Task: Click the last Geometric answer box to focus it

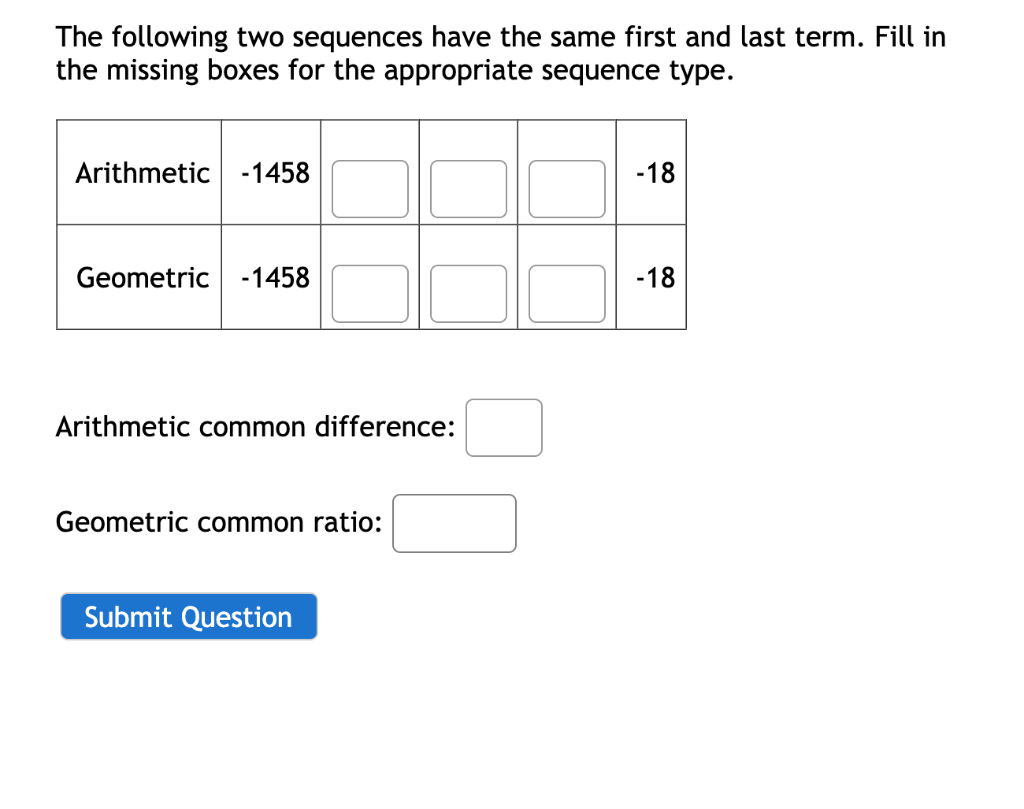Action: pos(566,293)
